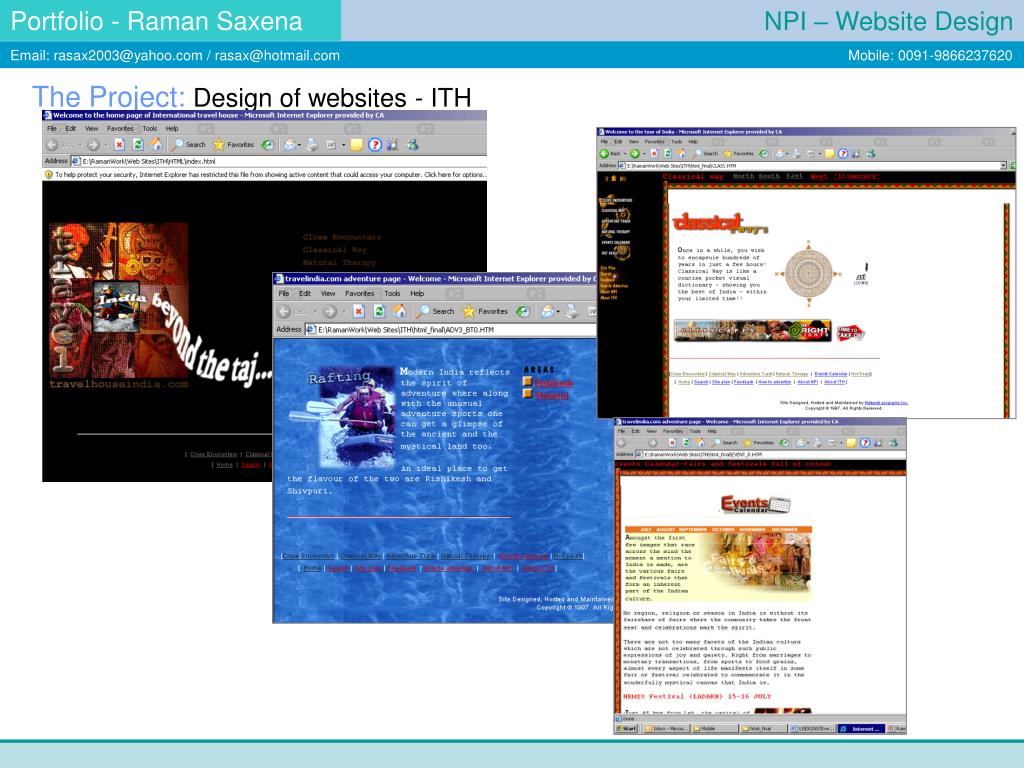Click Search button in adventure page window

[435, 312]
